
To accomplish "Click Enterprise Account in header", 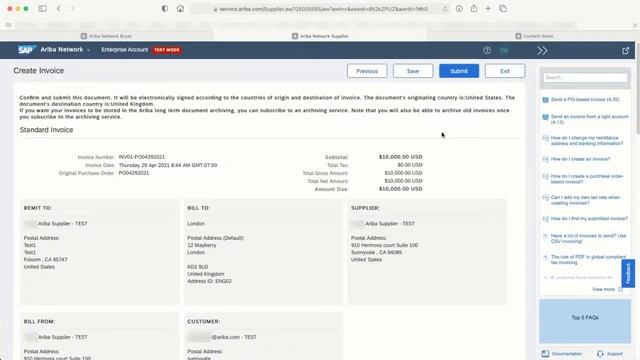I will 124,50.
